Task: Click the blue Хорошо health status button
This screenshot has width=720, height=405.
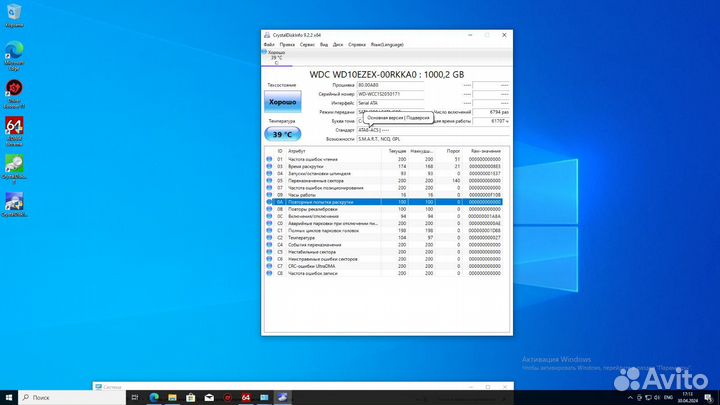Action: (x=282, y=102)
